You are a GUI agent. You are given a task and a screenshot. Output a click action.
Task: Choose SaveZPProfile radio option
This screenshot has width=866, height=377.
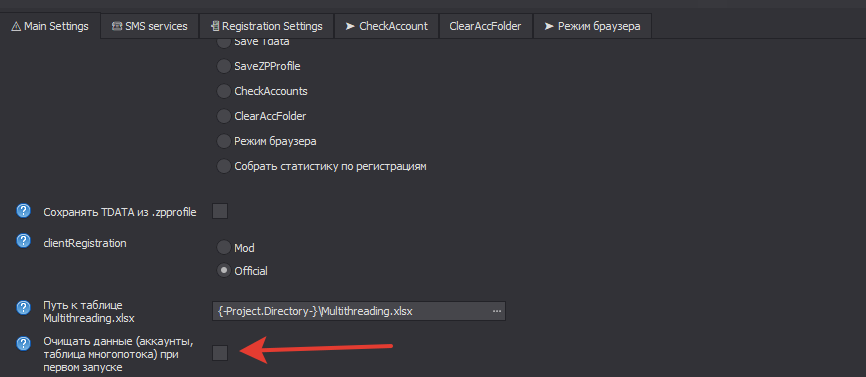click(x=223, y=66)
